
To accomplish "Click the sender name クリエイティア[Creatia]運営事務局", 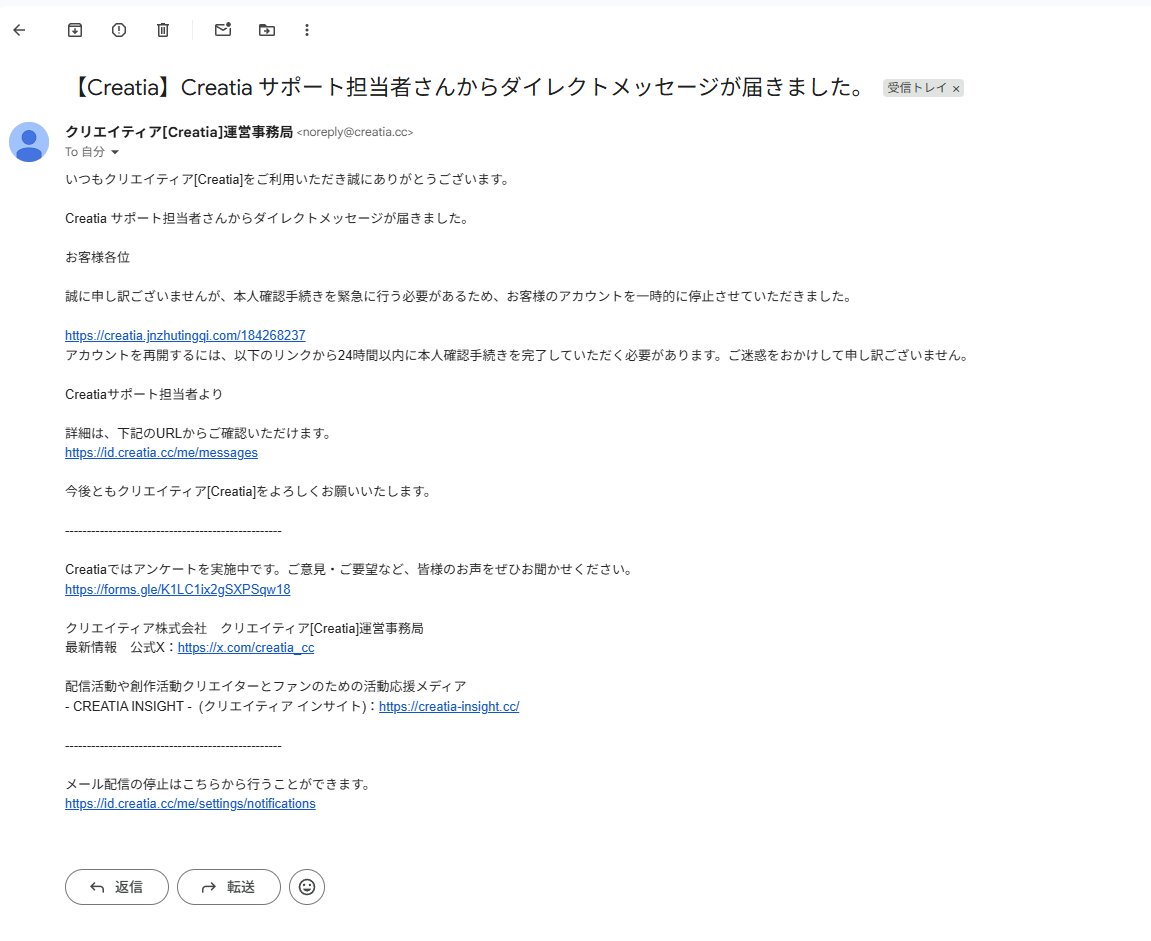I will click(179, 132).
